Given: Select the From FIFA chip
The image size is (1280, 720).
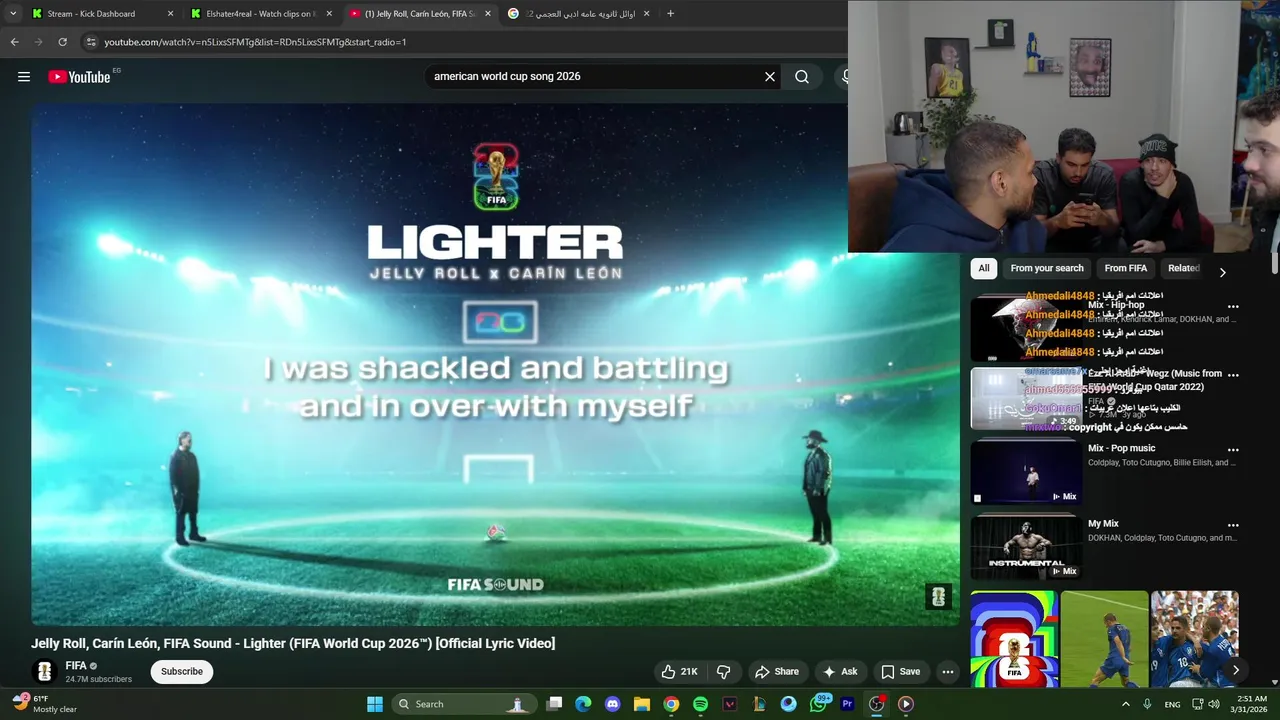Looking at the screenshot, I should click(1126, 268).
